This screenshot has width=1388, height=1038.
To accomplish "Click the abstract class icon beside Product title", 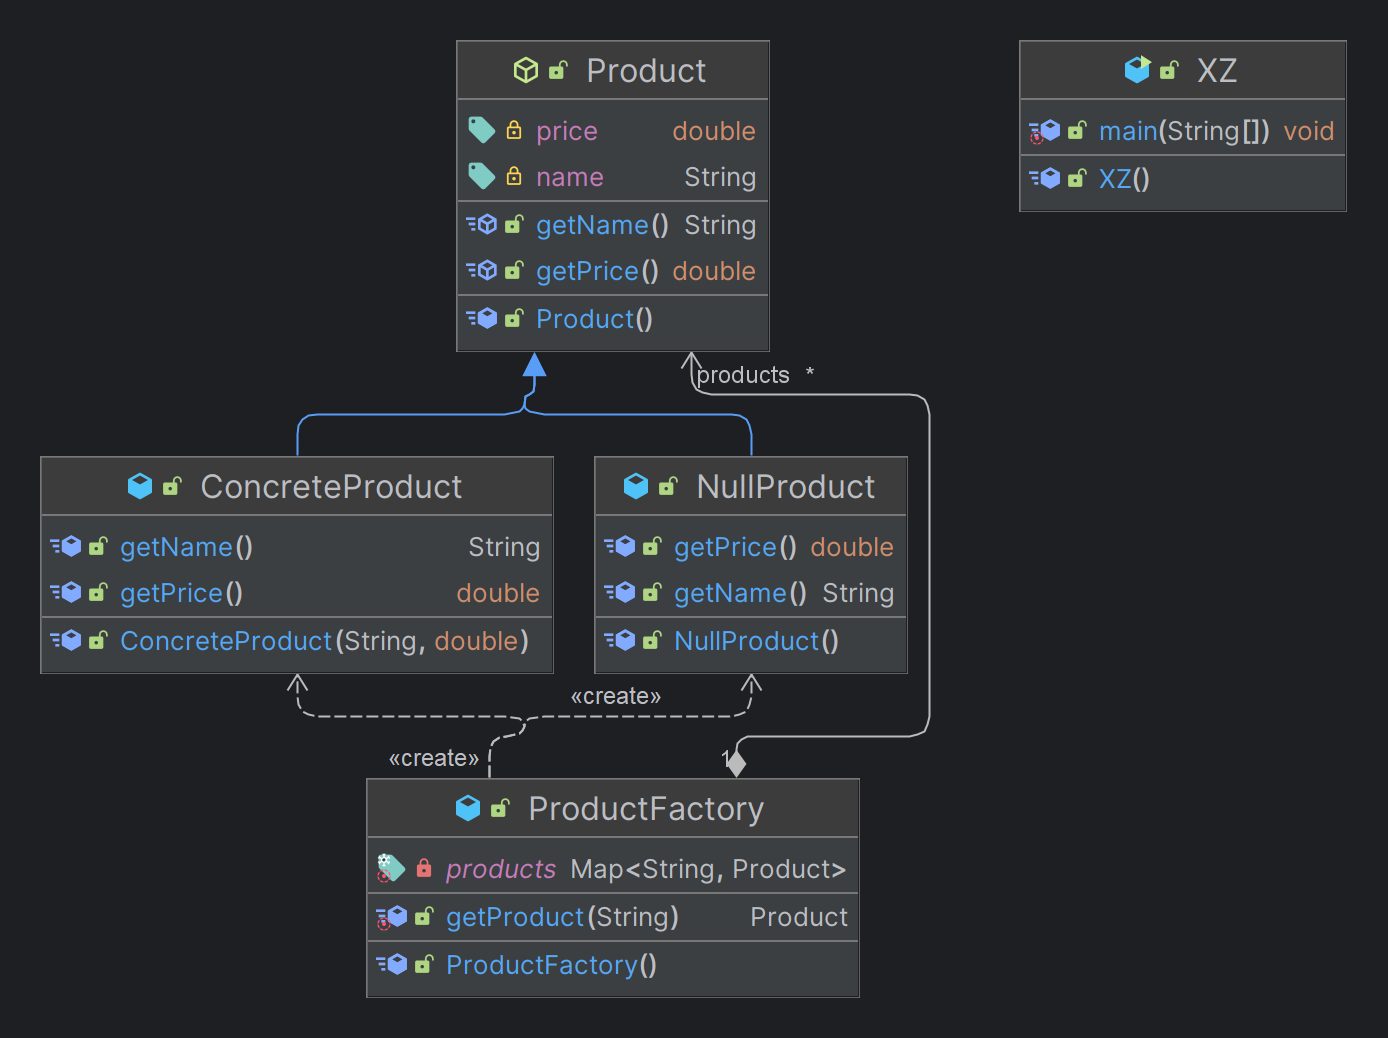I will tap(526, 70).
